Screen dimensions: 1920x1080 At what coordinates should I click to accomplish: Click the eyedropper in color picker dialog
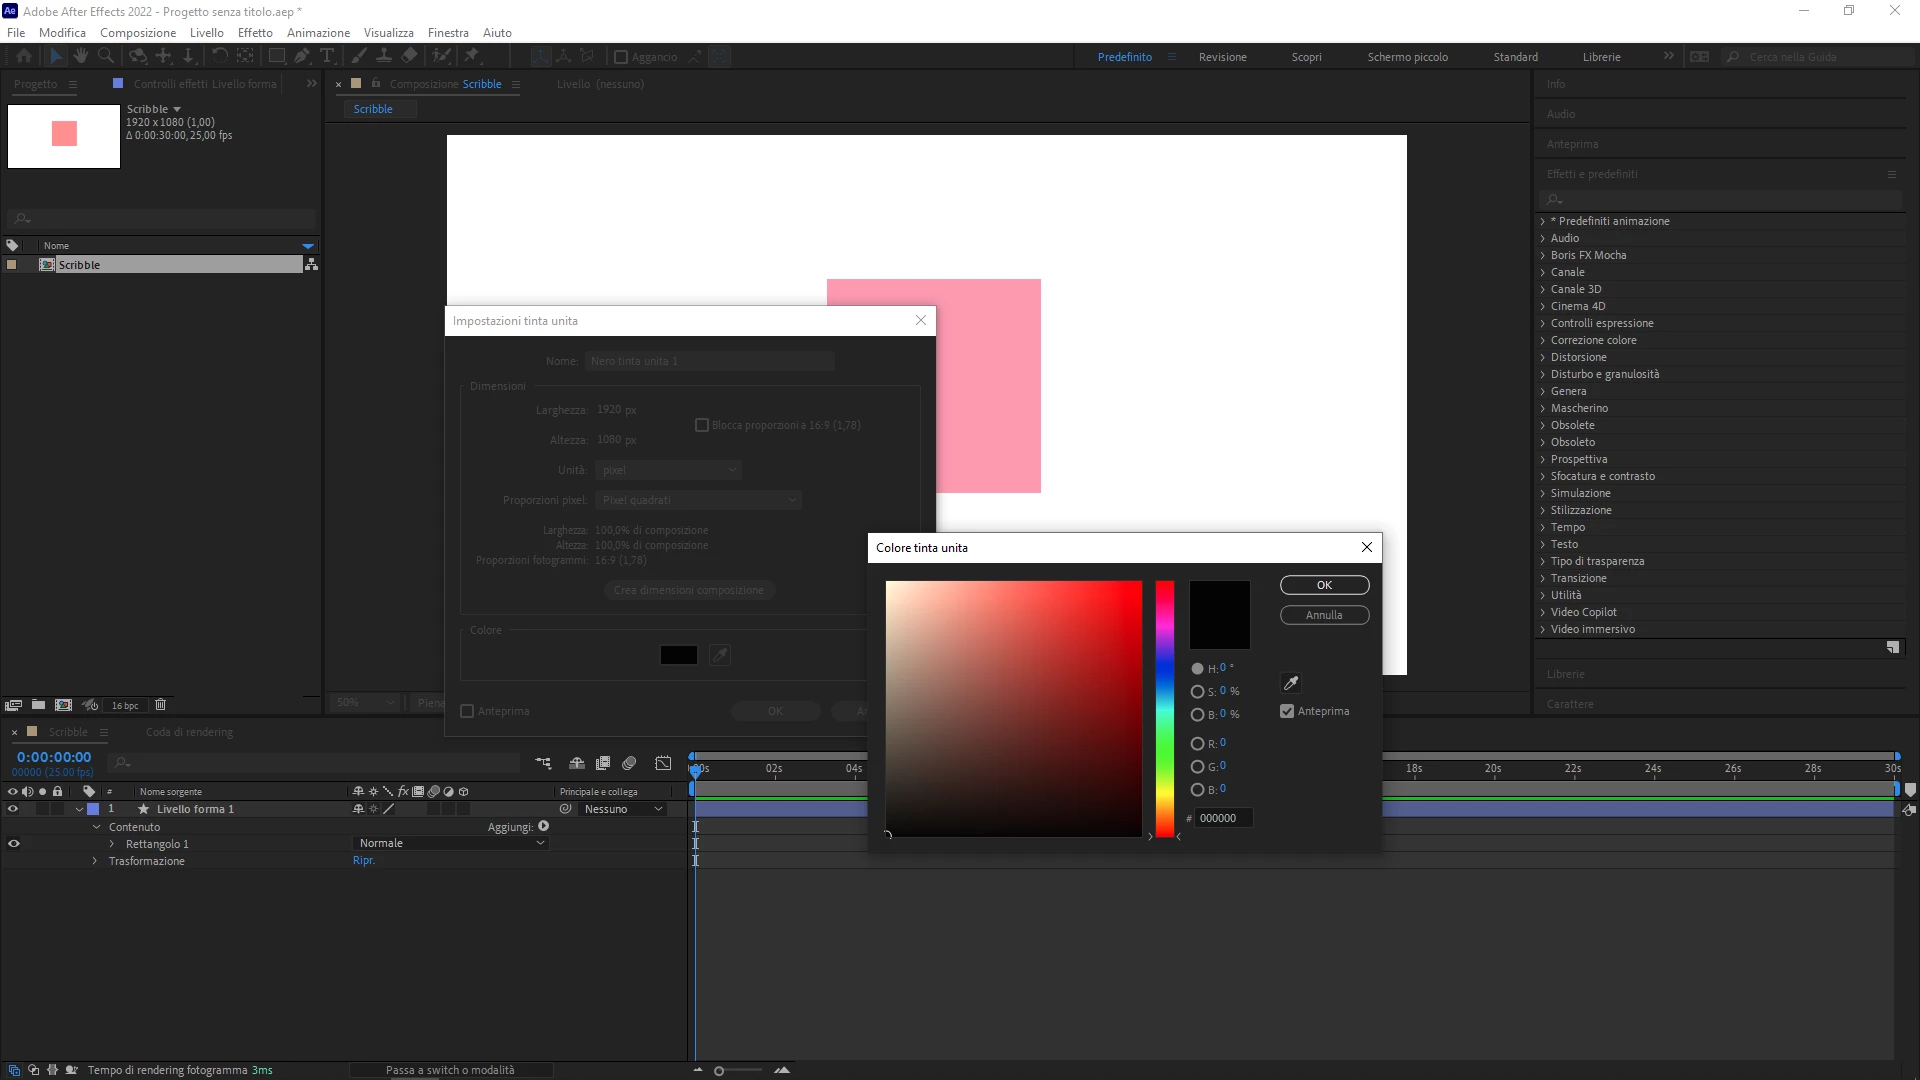coord(1291,683)
